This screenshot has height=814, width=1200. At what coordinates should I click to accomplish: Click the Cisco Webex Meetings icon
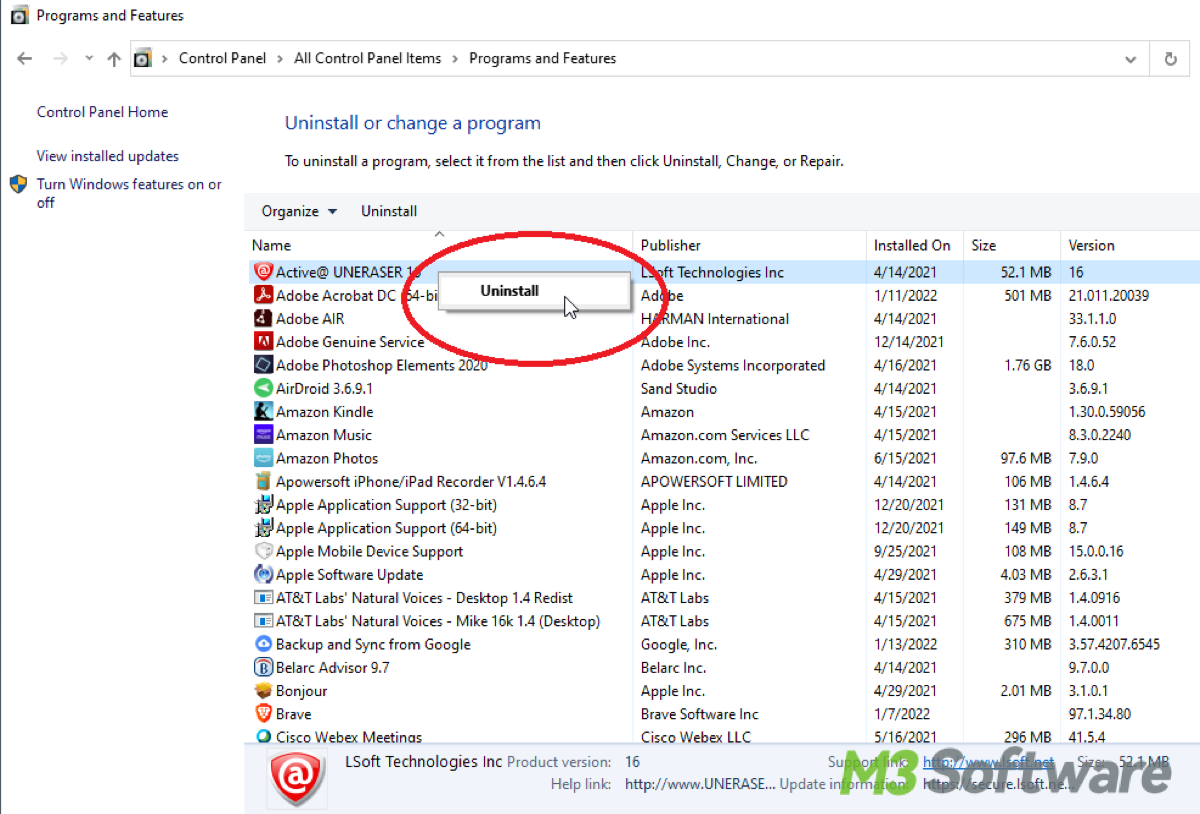tap(263, 737)
